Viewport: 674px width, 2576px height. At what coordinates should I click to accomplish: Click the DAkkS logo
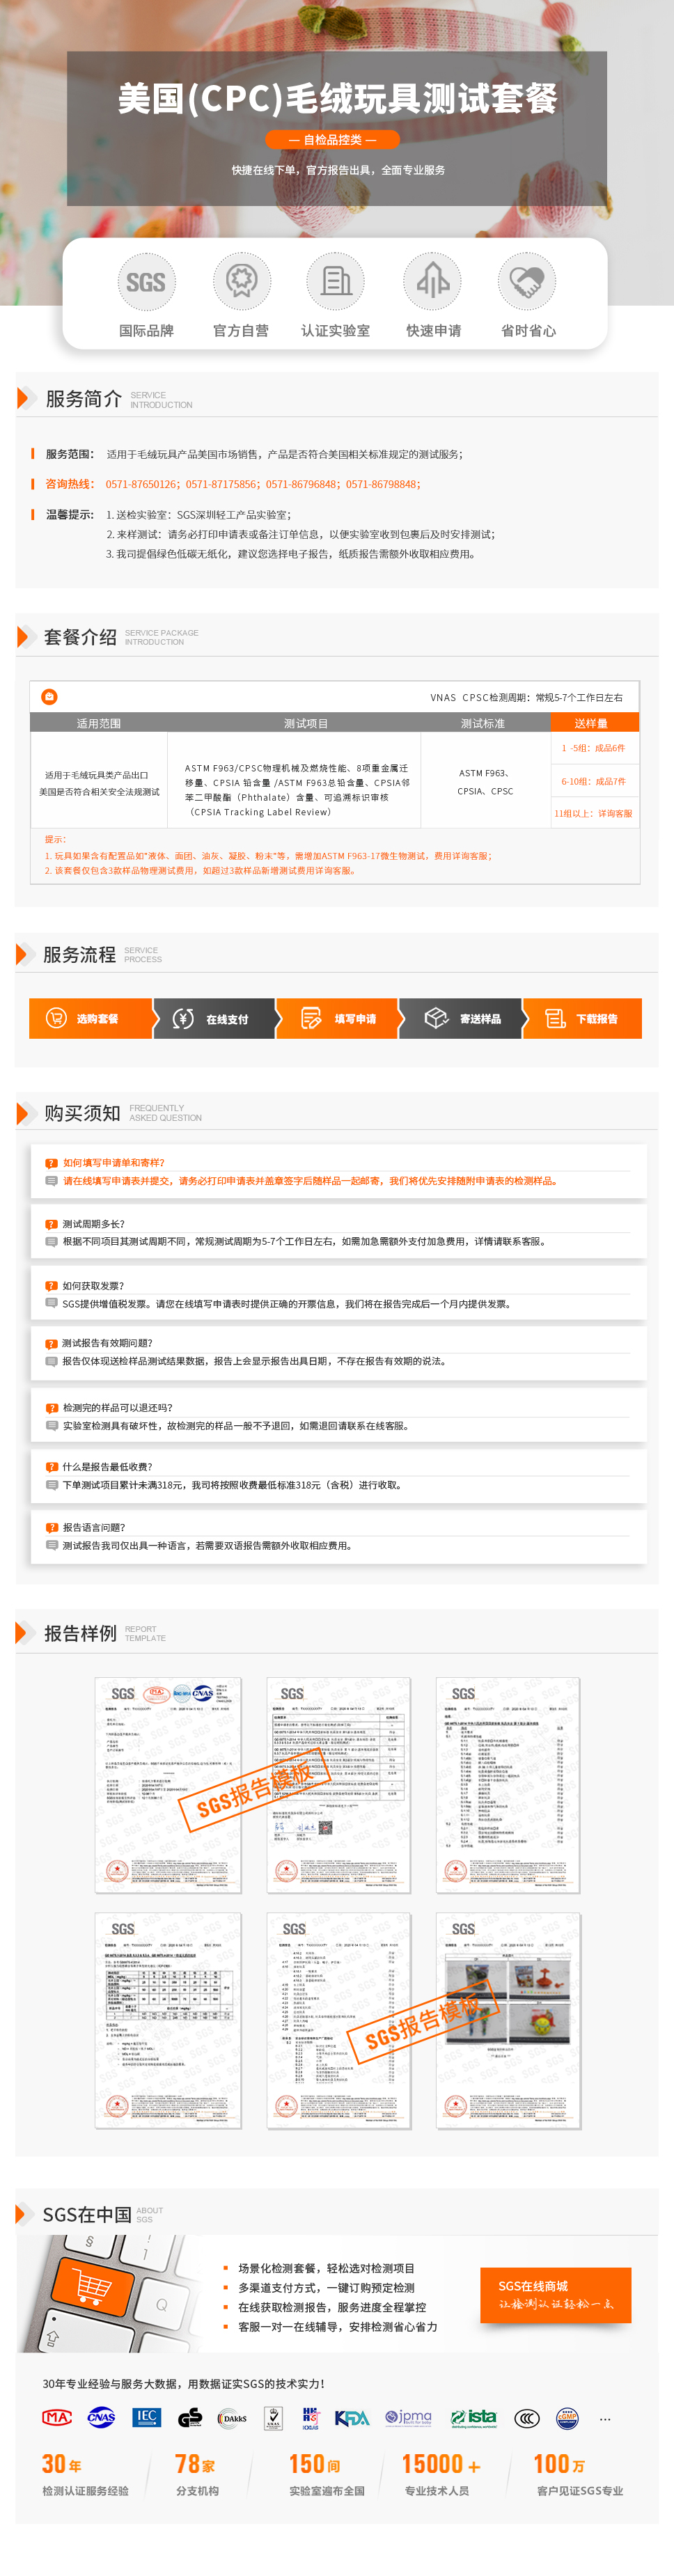[x=232, y=2418]
